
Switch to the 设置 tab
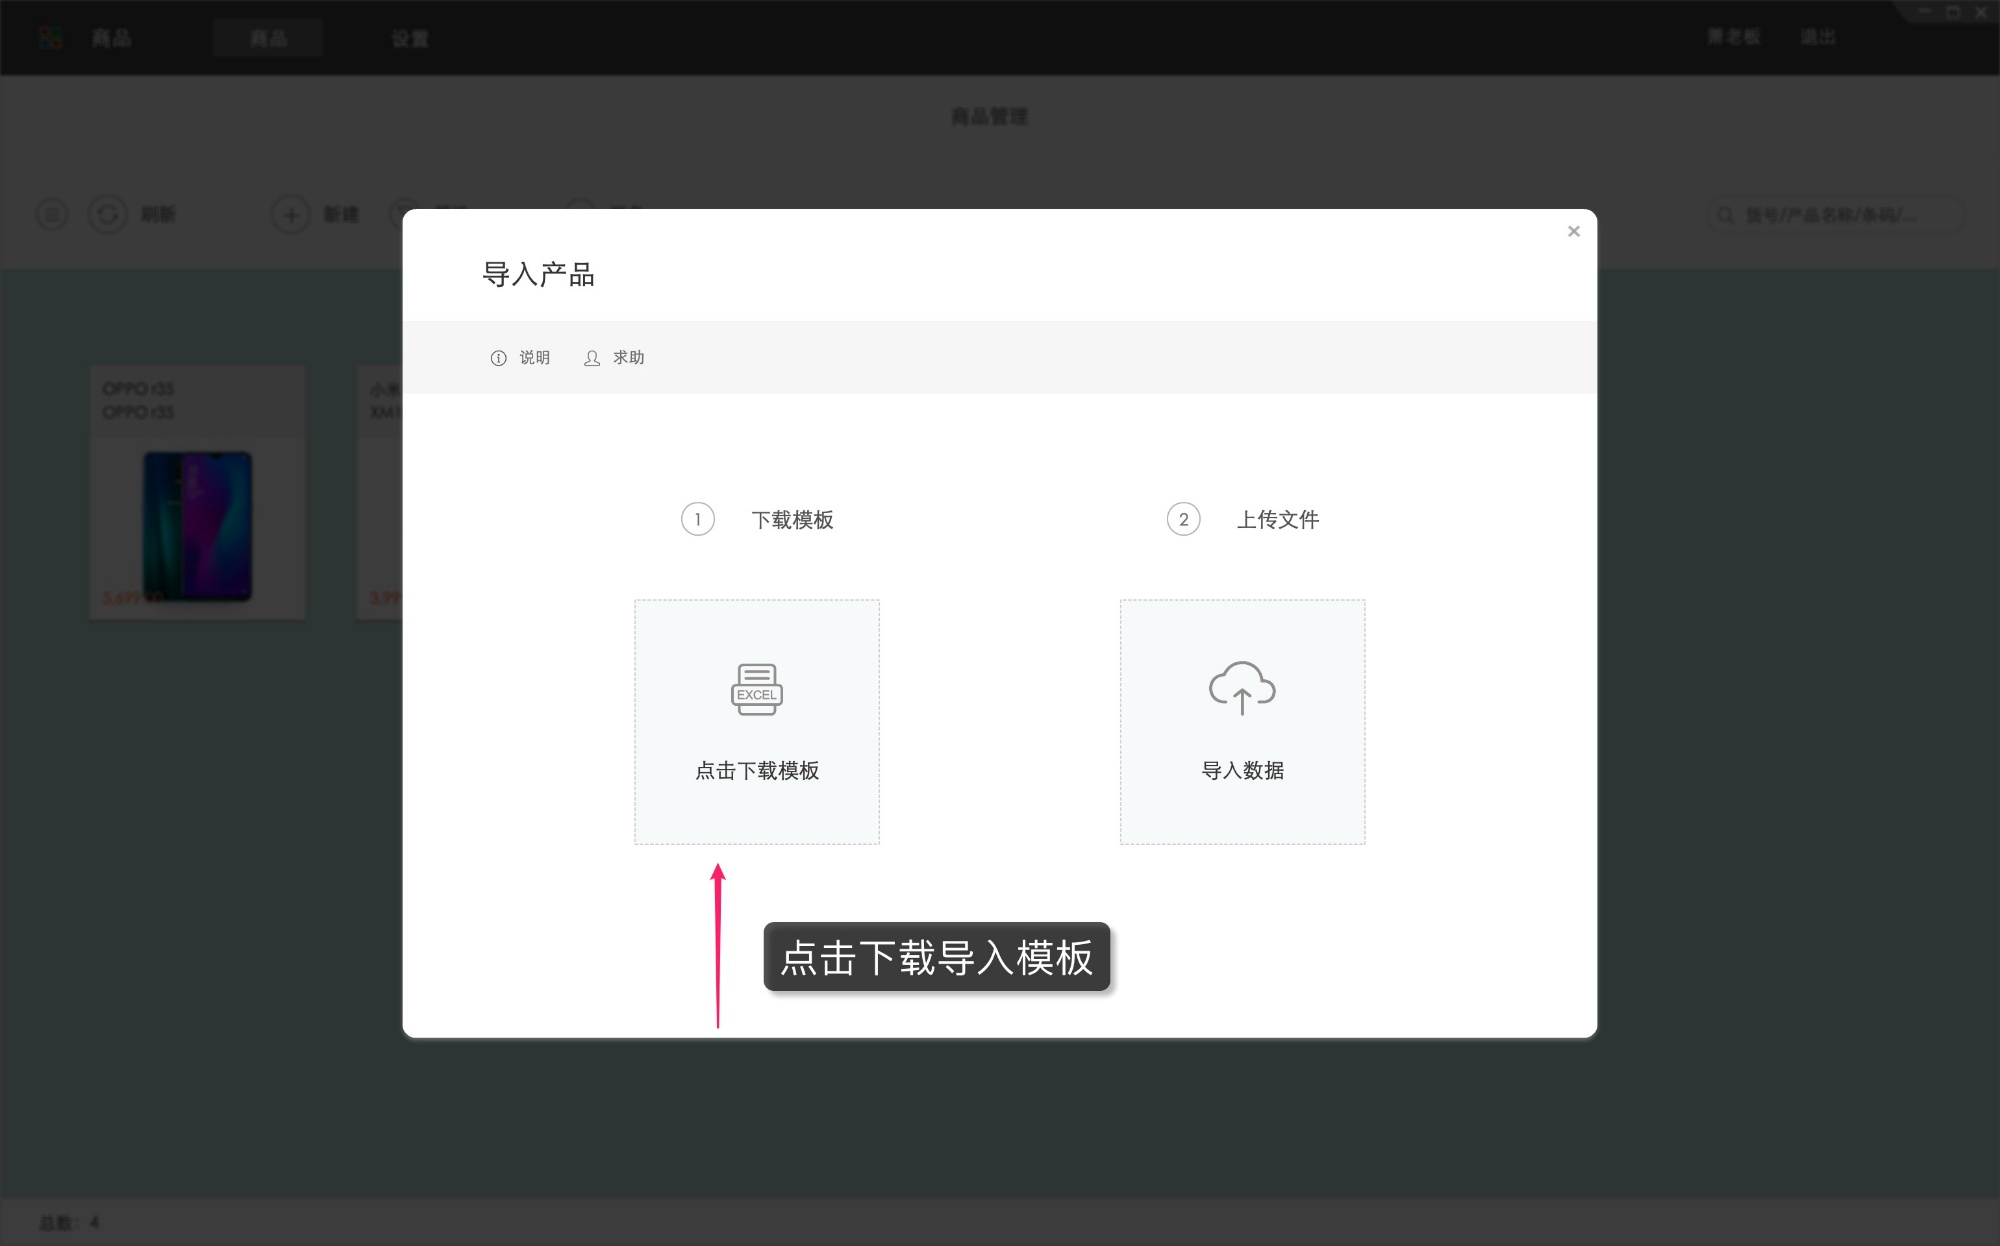[409, 38]
